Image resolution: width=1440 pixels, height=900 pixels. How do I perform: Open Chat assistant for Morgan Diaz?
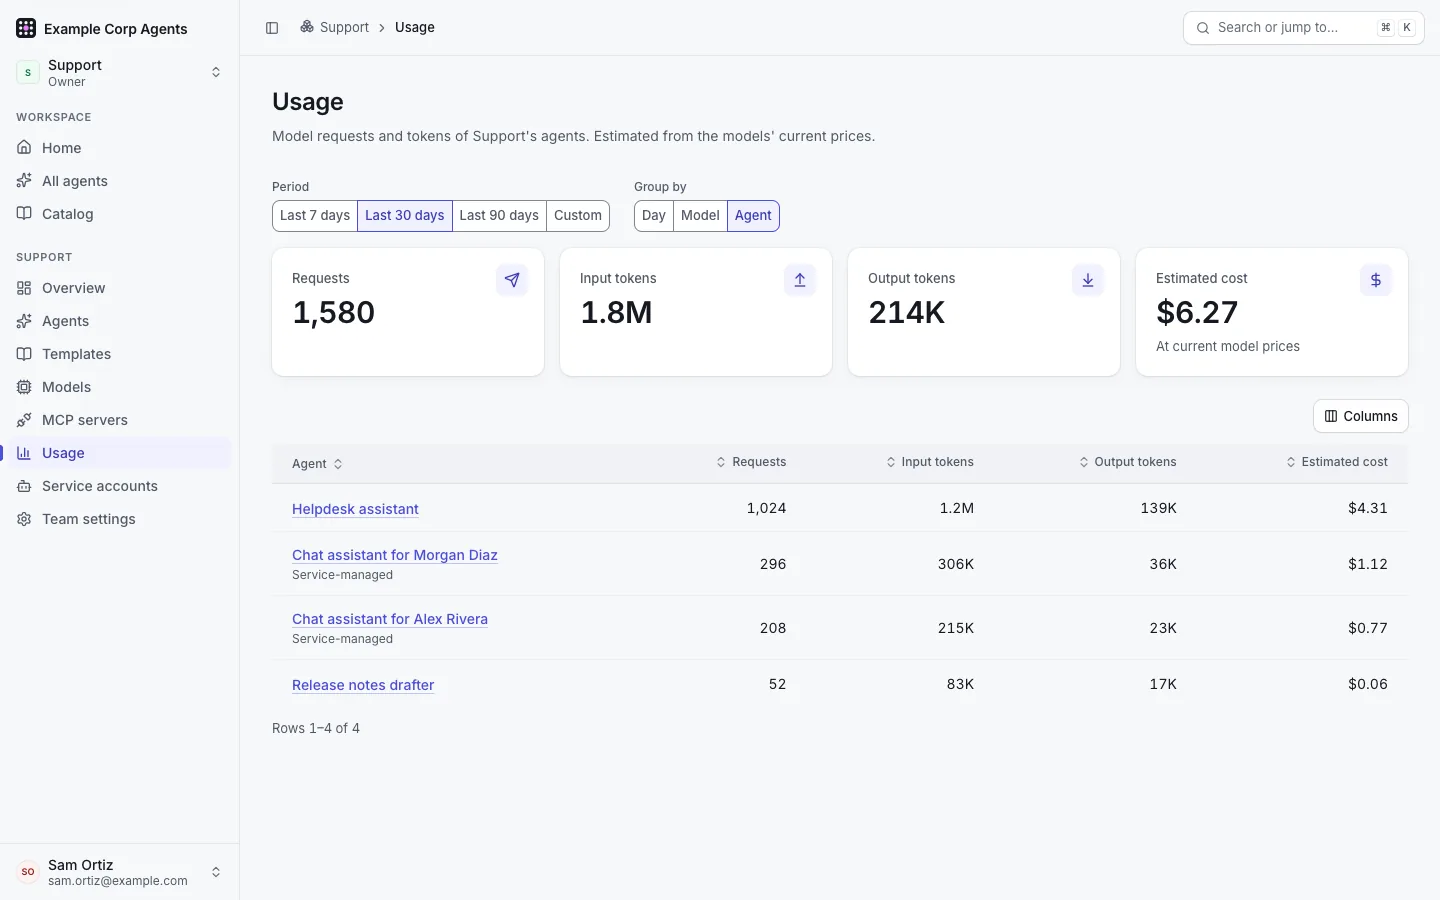click(395, 555)
